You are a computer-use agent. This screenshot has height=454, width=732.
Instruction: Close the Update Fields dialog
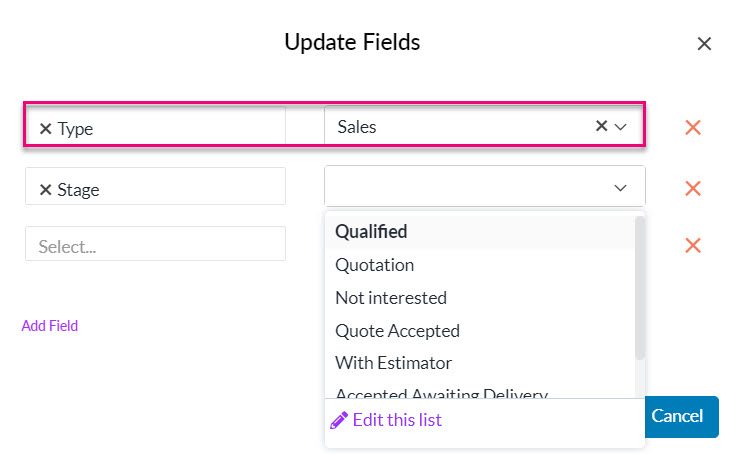click(x=704, y=44)
